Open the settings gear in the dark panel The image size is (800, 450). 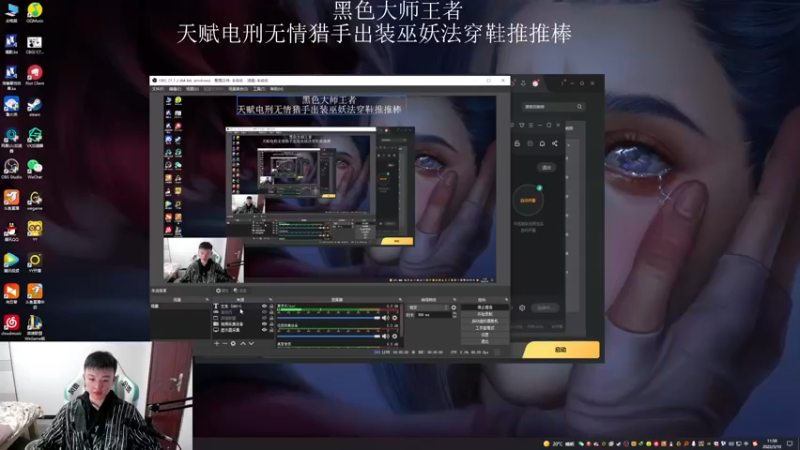(x=522, y=308)
